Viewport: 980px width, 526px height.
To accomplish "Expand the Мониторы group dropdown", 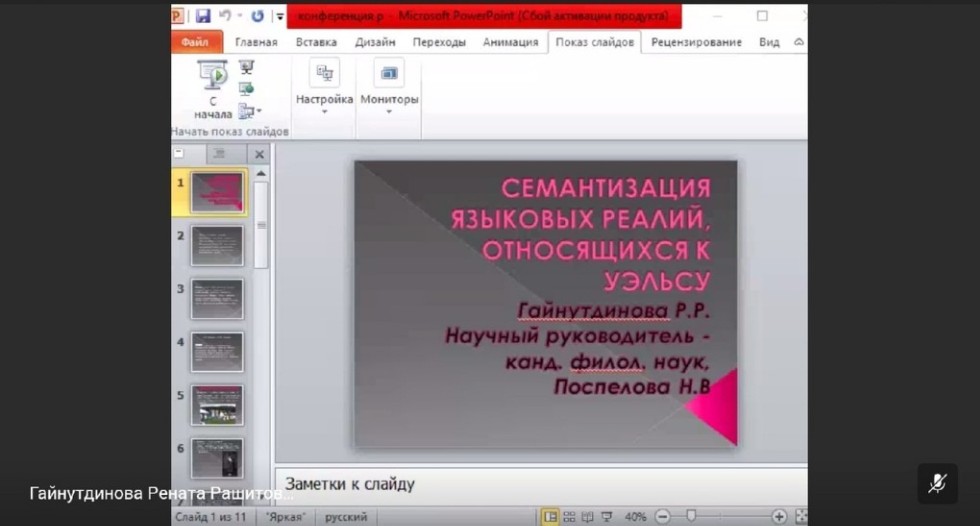I will tap(389, 112).
